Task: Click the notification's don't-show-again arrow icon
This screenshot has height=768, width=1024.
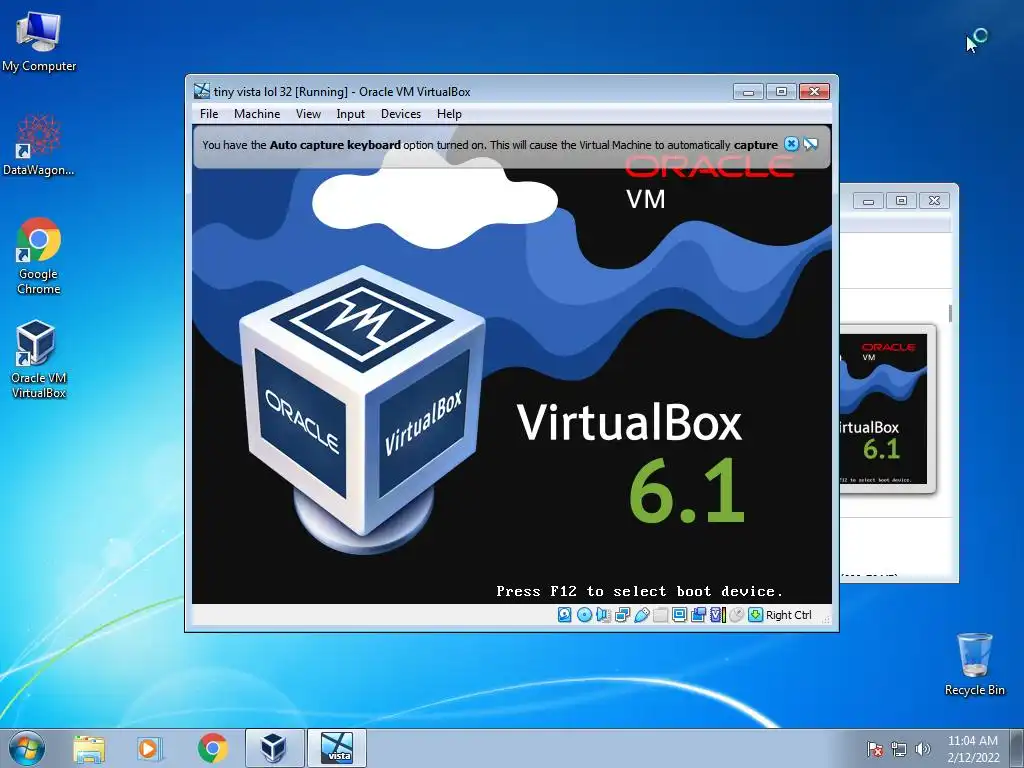Action: [x=810, y=144]
